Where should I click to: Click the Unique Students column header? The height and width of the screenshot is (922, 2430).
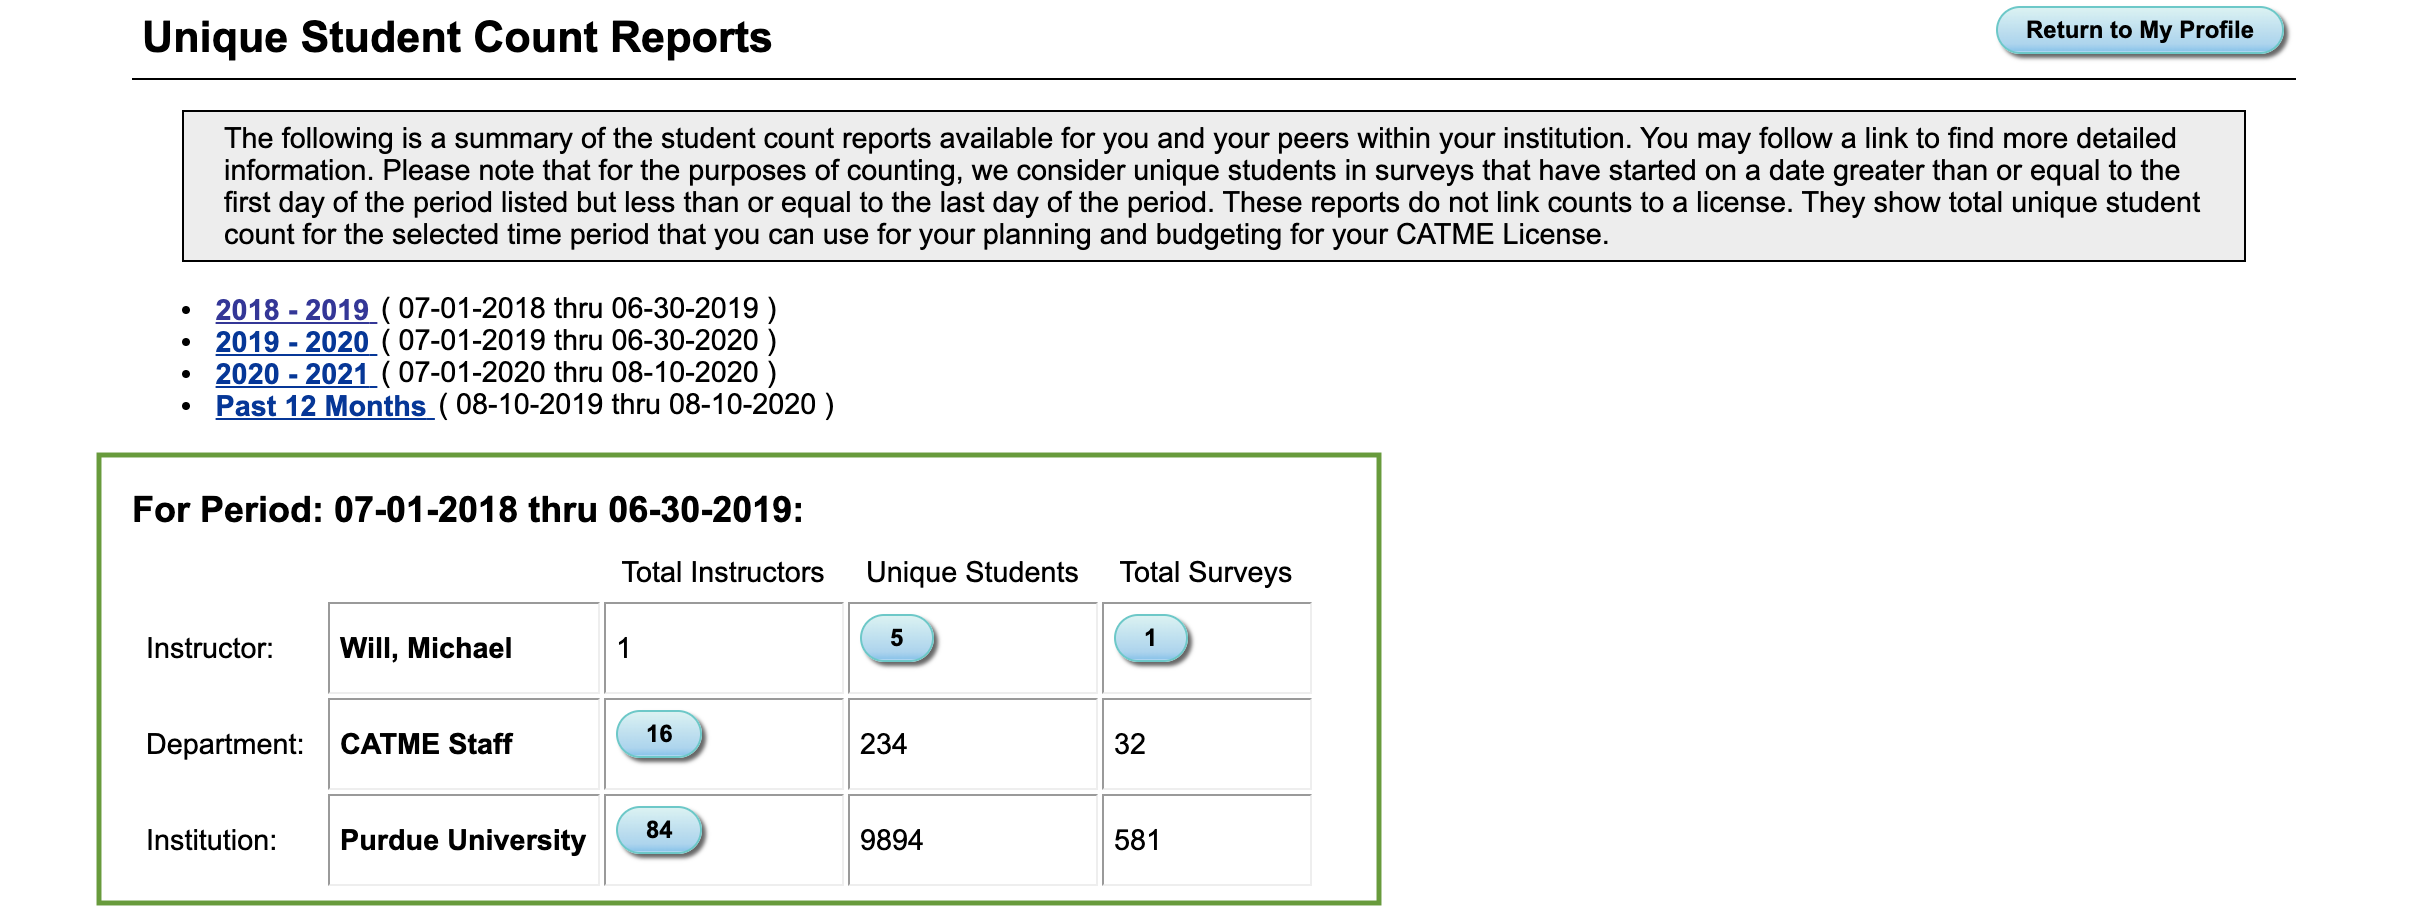[972, 572]
